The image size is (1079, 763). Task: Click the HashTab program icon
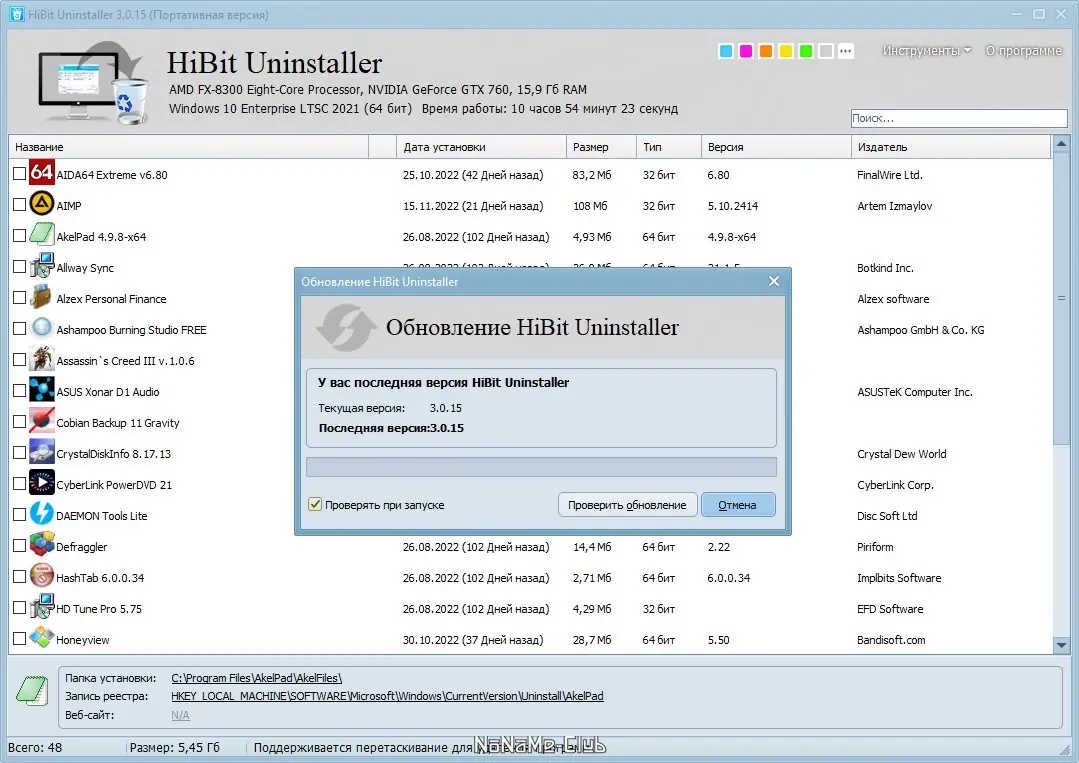tap(41, 575)
